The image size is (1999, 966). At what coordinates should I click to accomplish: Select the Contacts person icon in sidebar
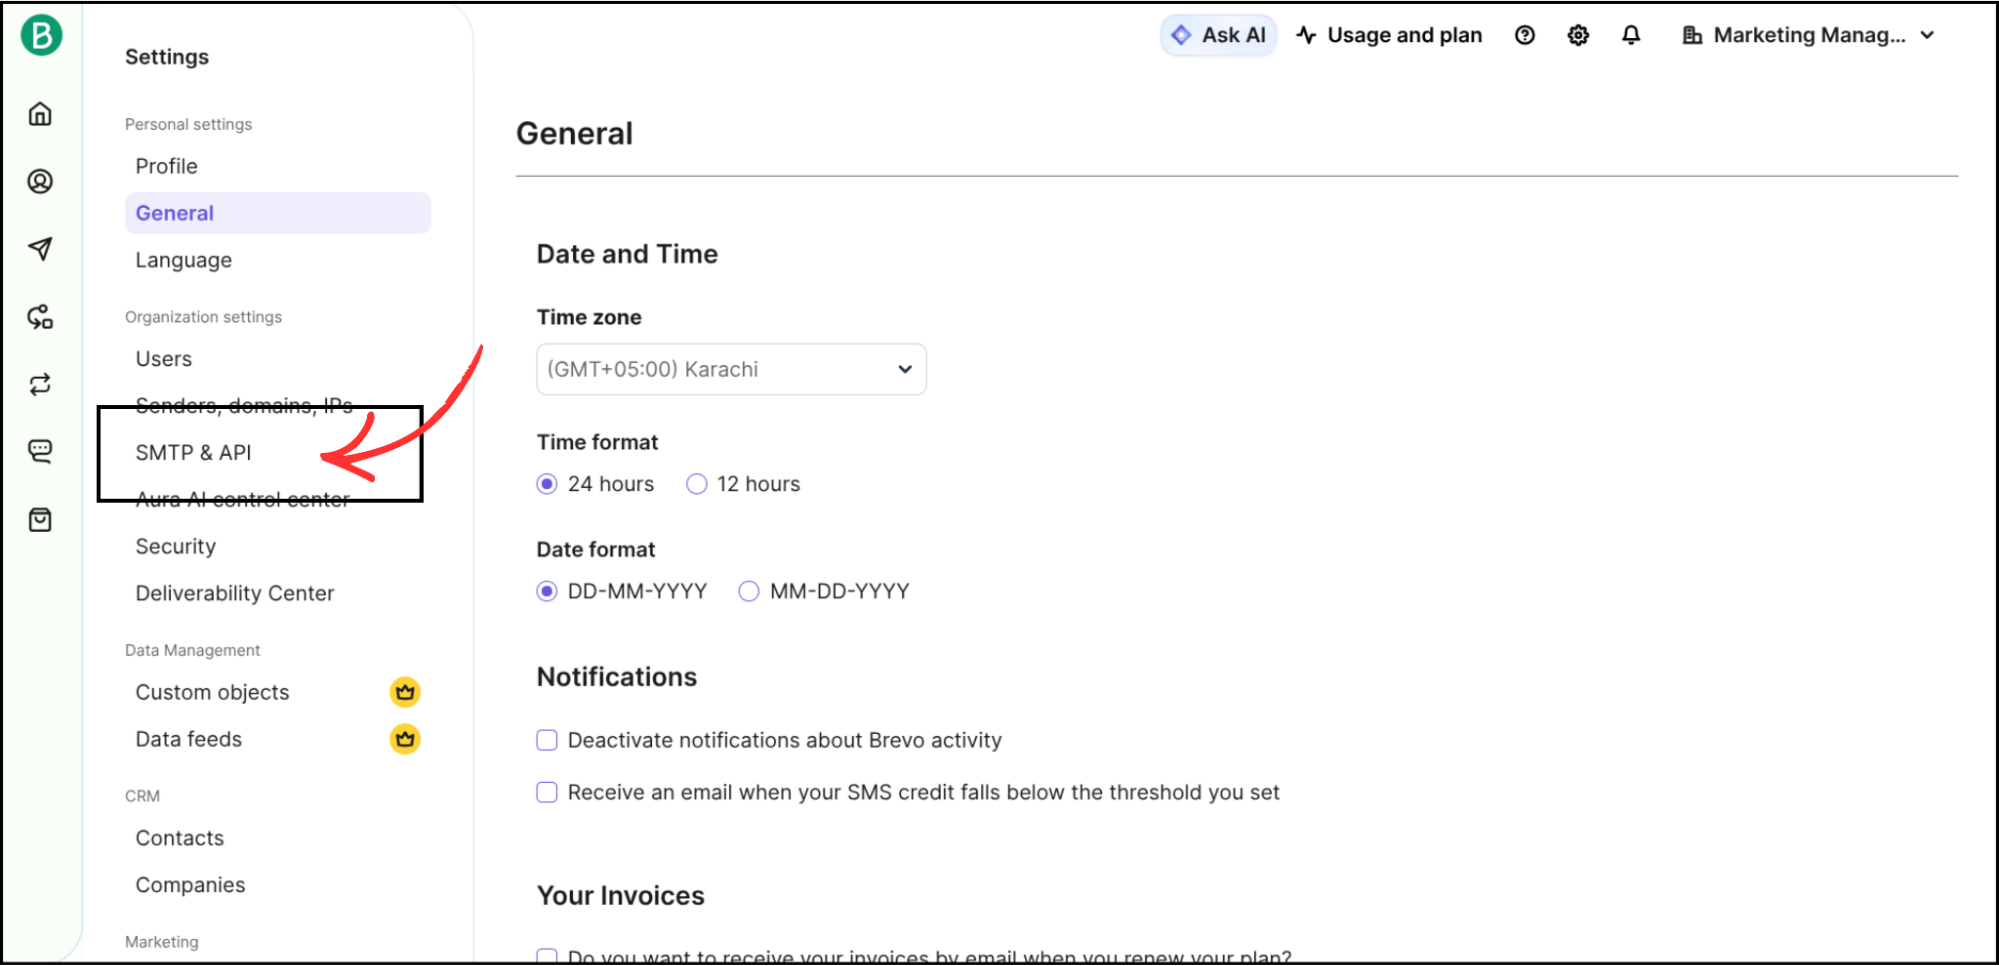[40, 182]
